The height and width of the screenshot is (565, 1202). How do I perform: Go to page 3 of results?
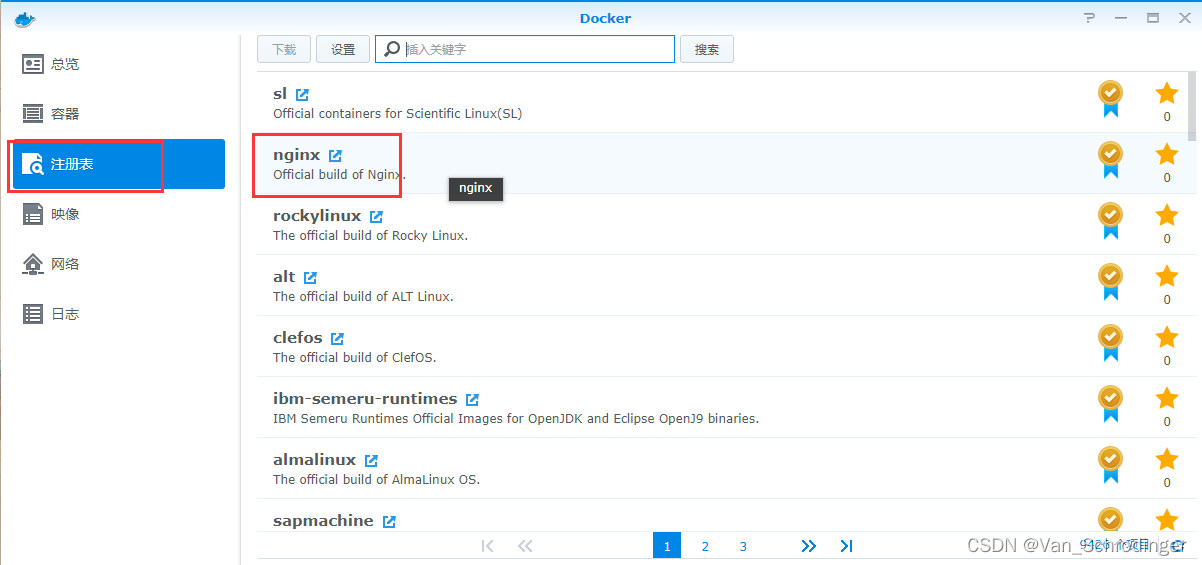[x=743, y=546]
